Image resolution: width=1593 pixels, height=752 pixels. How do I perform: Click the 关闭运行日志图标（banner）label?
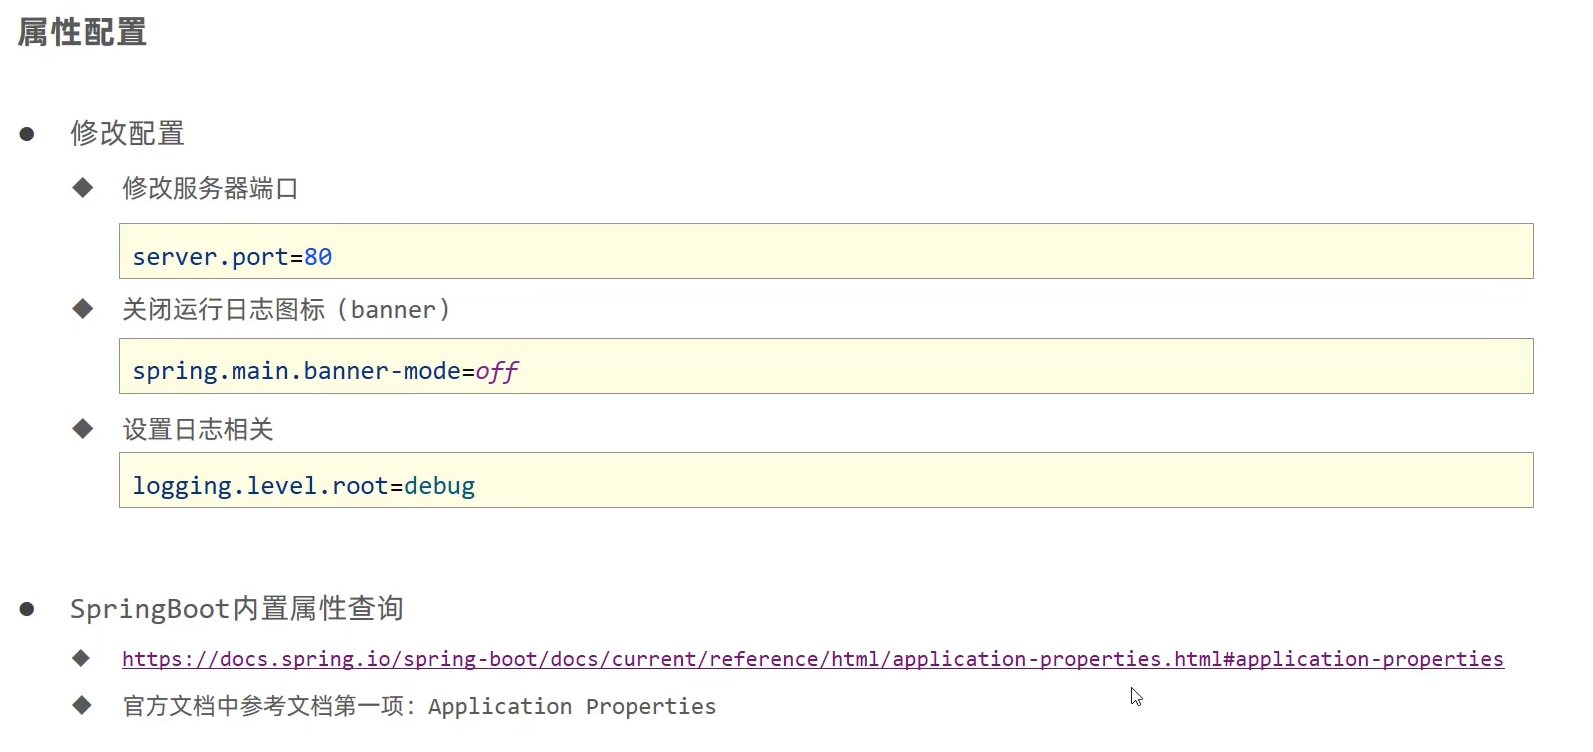[287, 310]
